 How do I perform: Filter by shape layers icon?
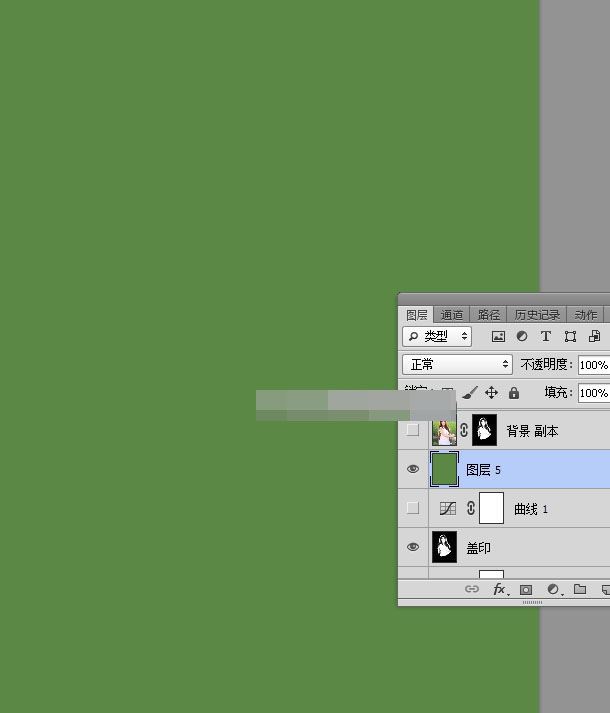pos(570,336)
